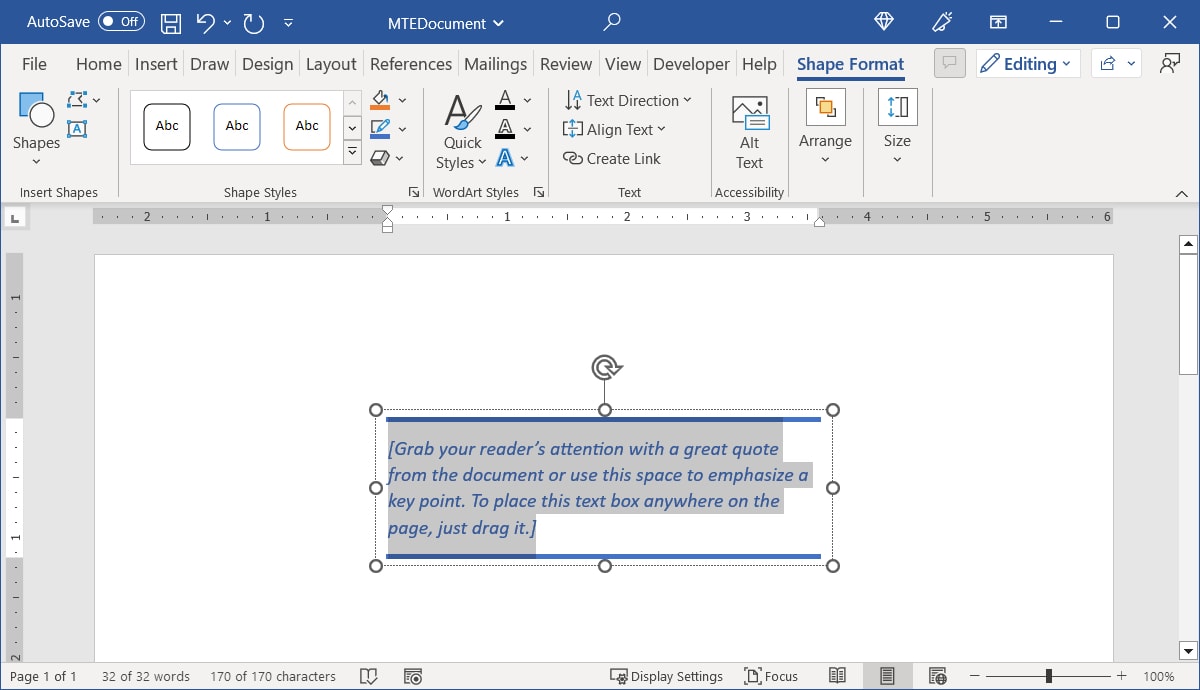This screenshot has height=690, width=1200.
Task: Enable Focus mode from the status bar
Action: [772, 676]
